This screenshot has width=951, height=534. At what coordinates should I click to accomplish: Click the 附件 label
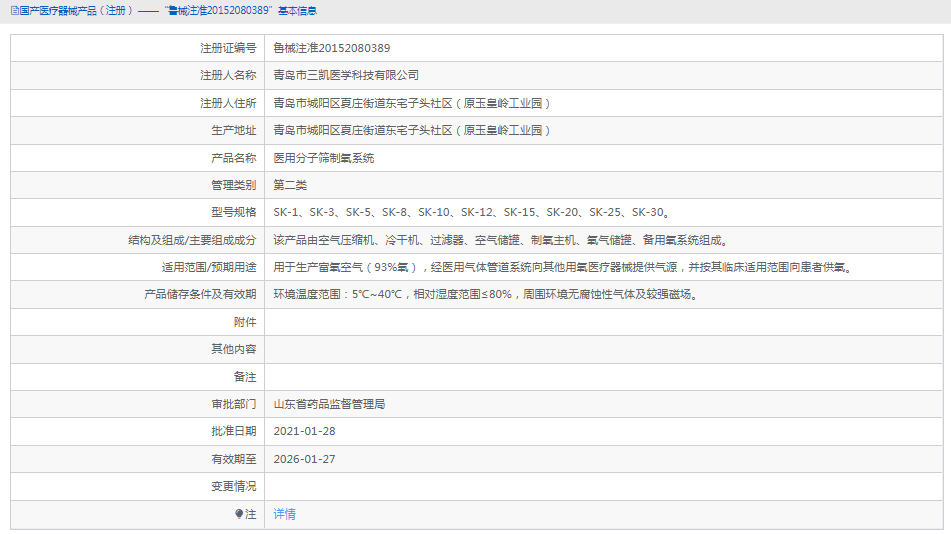(x=245, y=322)
